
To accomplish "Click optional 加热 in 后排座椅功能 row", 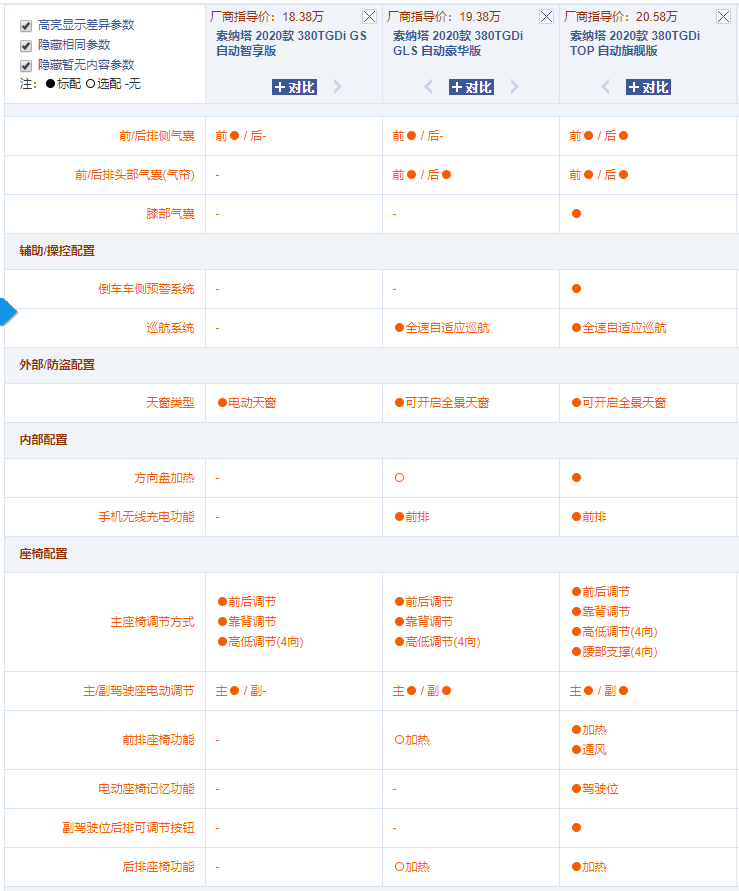I will (412, 867).
